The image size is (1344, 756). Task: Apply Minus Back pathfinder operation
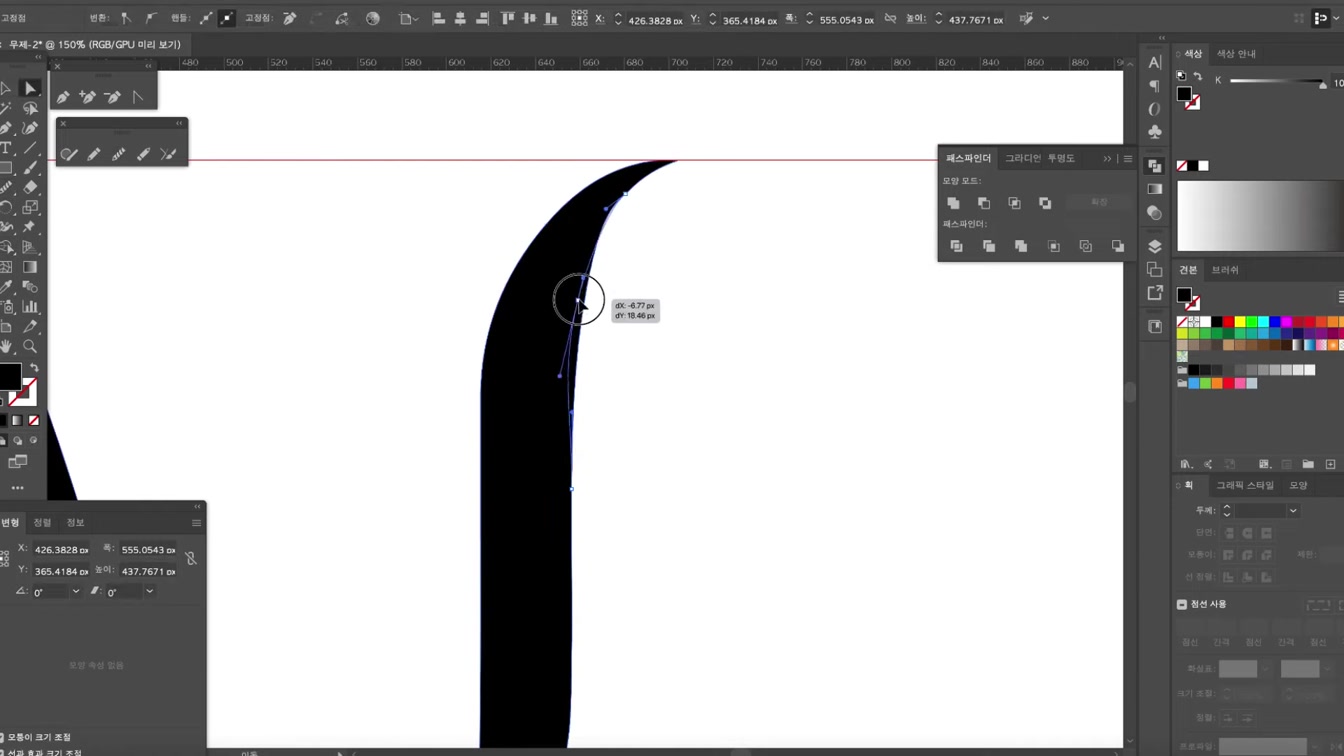point(1117,246)
